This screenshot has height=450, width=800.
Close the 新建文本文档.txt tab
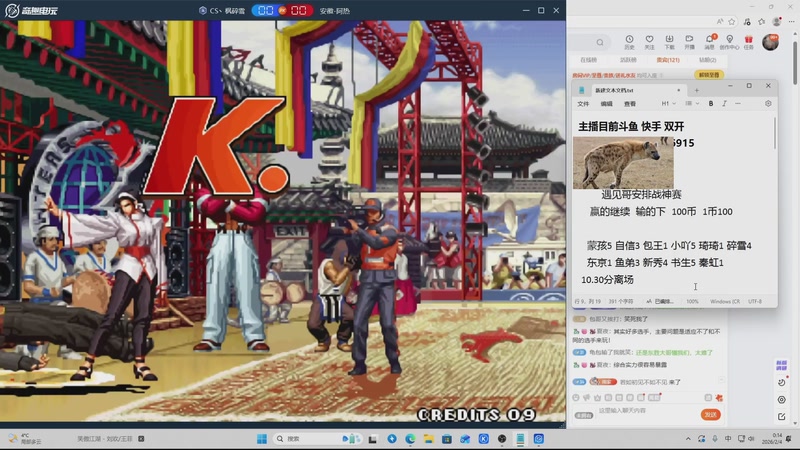[x=679, y=90]
